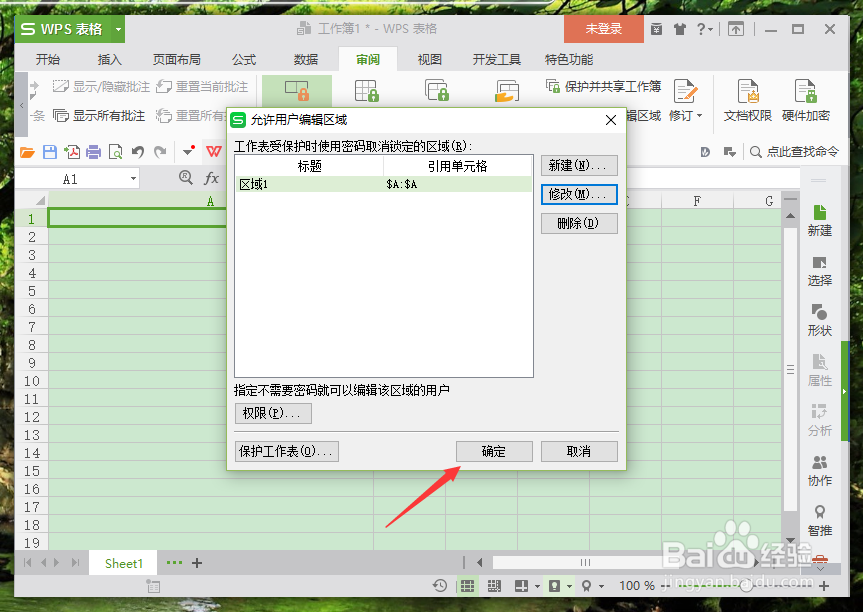Click the Hardware Encryption icon
This screenshot has width=863, height=612.
tap(803, 95)
